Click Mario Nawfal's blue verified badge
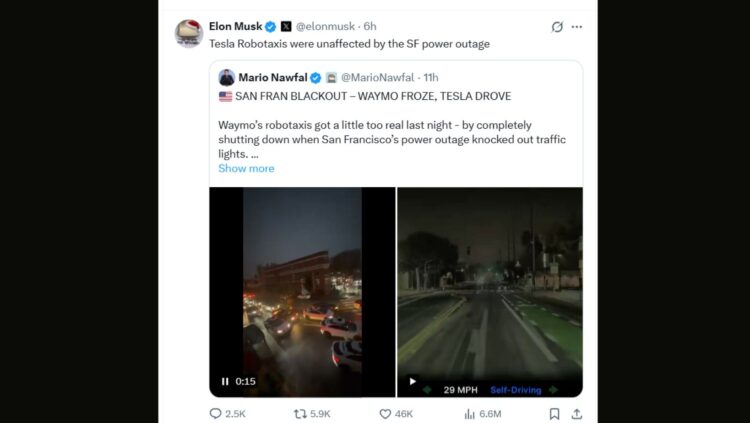This screenshot has width=750, height=423. click(316, 77)
